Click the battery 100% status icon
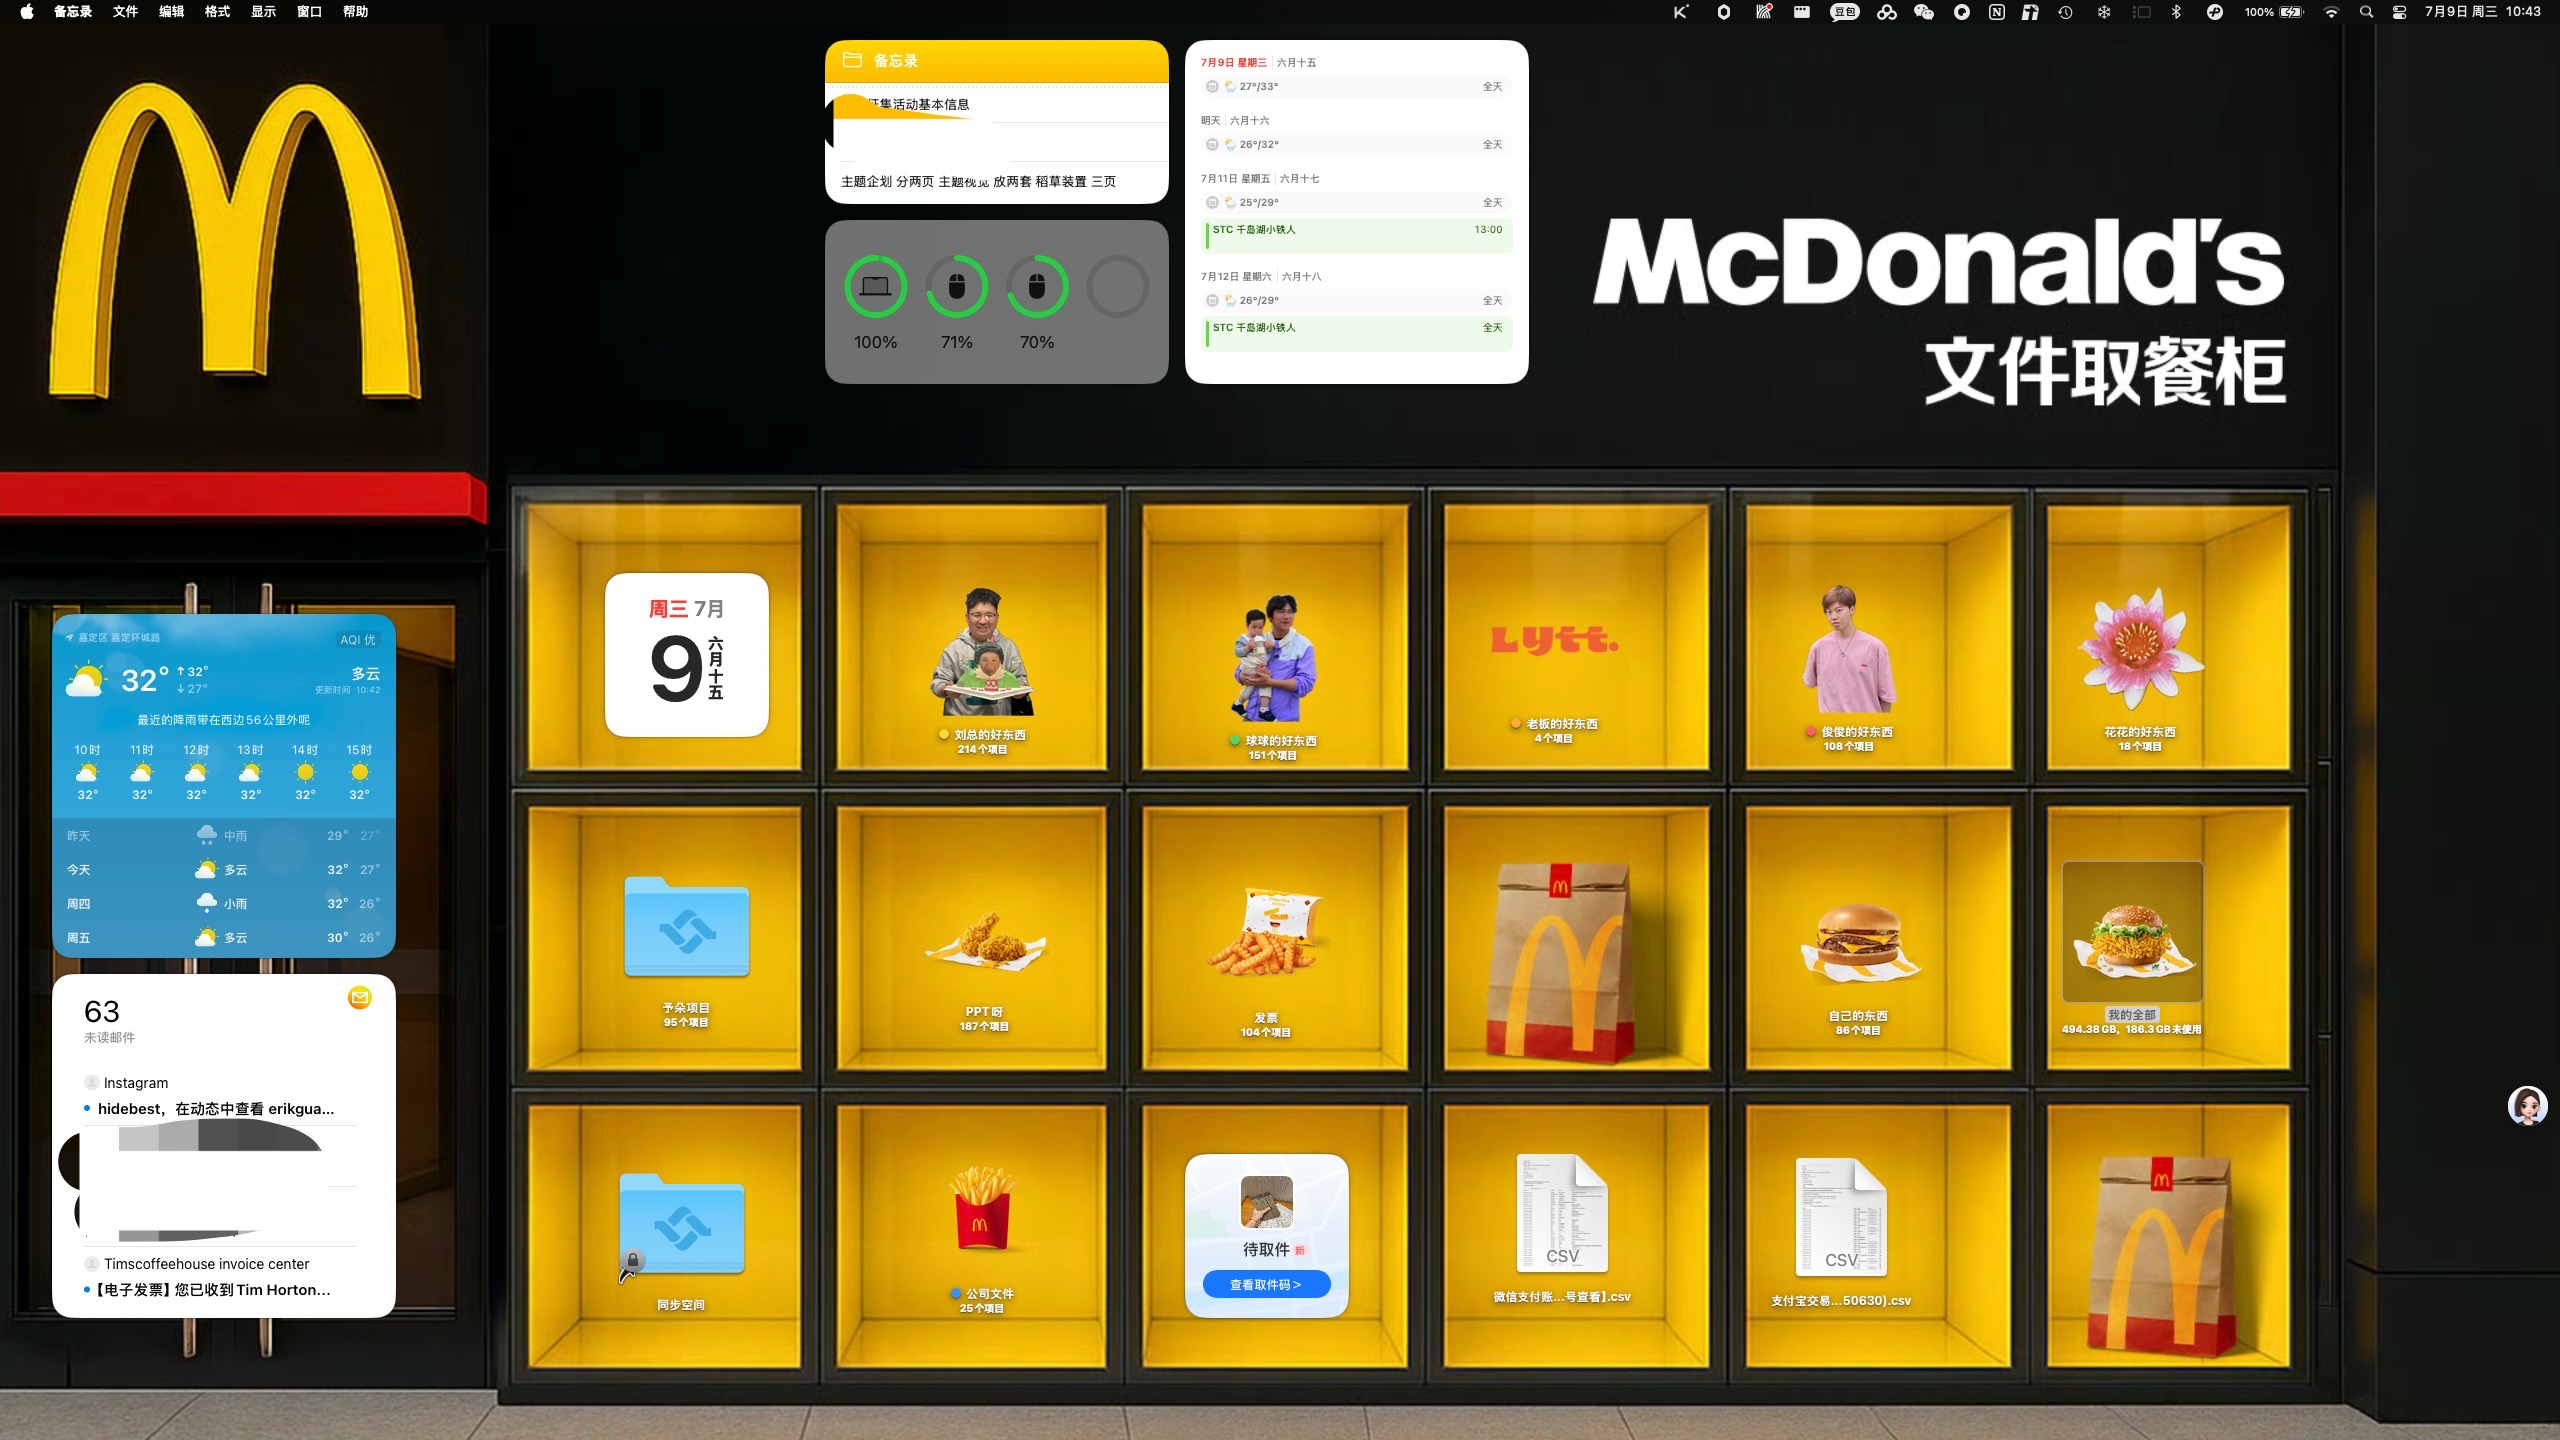2560x1440 pixels. pos(2274,12)
